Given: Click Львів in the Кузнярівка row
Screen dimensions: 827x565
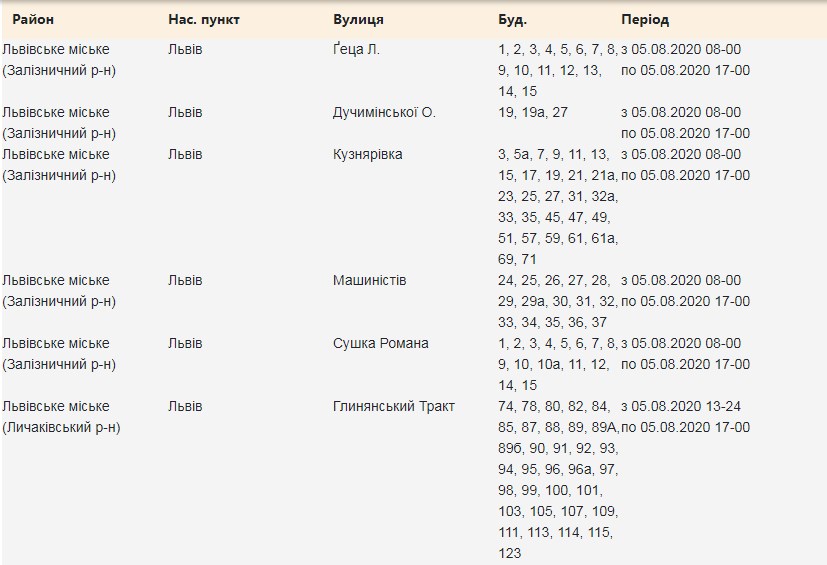Looking at the screenshot, I should pyautogui.click(x=185, y=154).
